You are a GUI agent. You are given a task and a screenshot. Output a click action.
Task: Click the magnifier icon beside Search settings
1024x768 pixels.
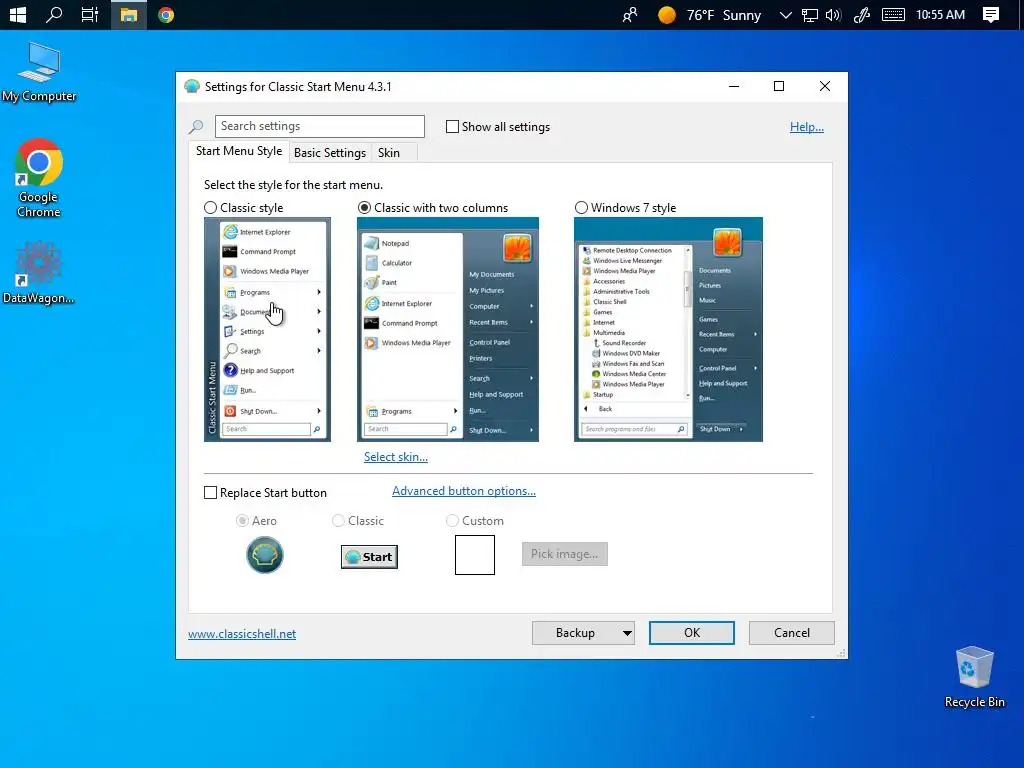point(196,127)
